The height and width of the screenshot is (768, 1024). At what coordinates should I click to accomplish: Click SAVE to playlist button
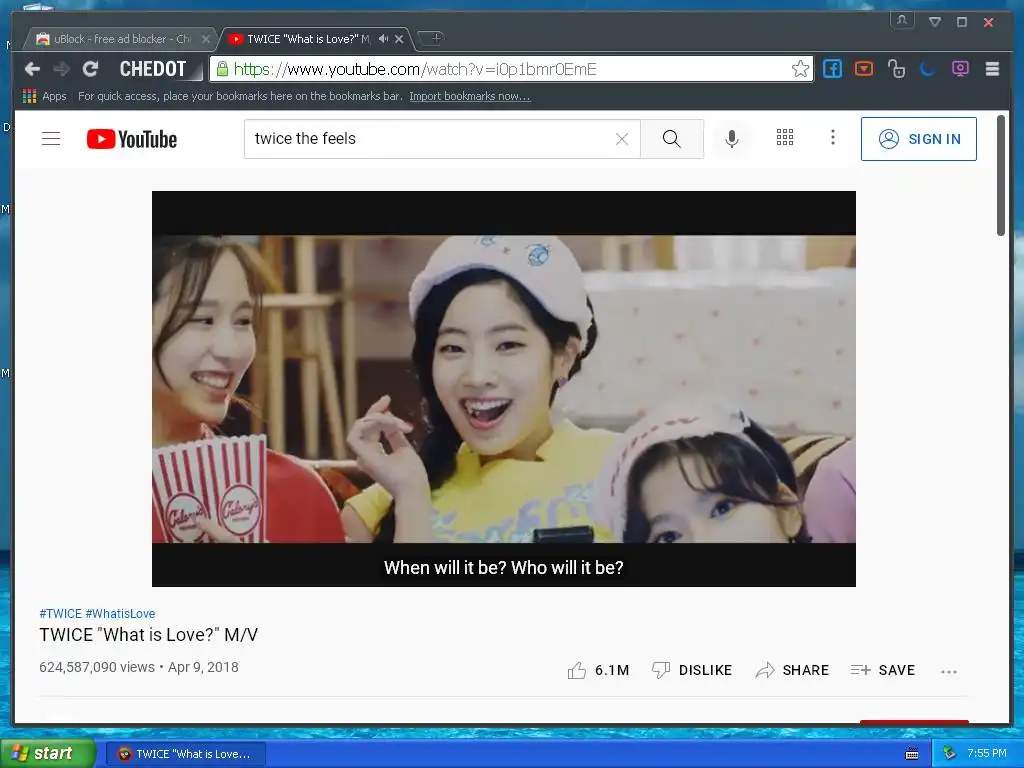click(882, 670)
